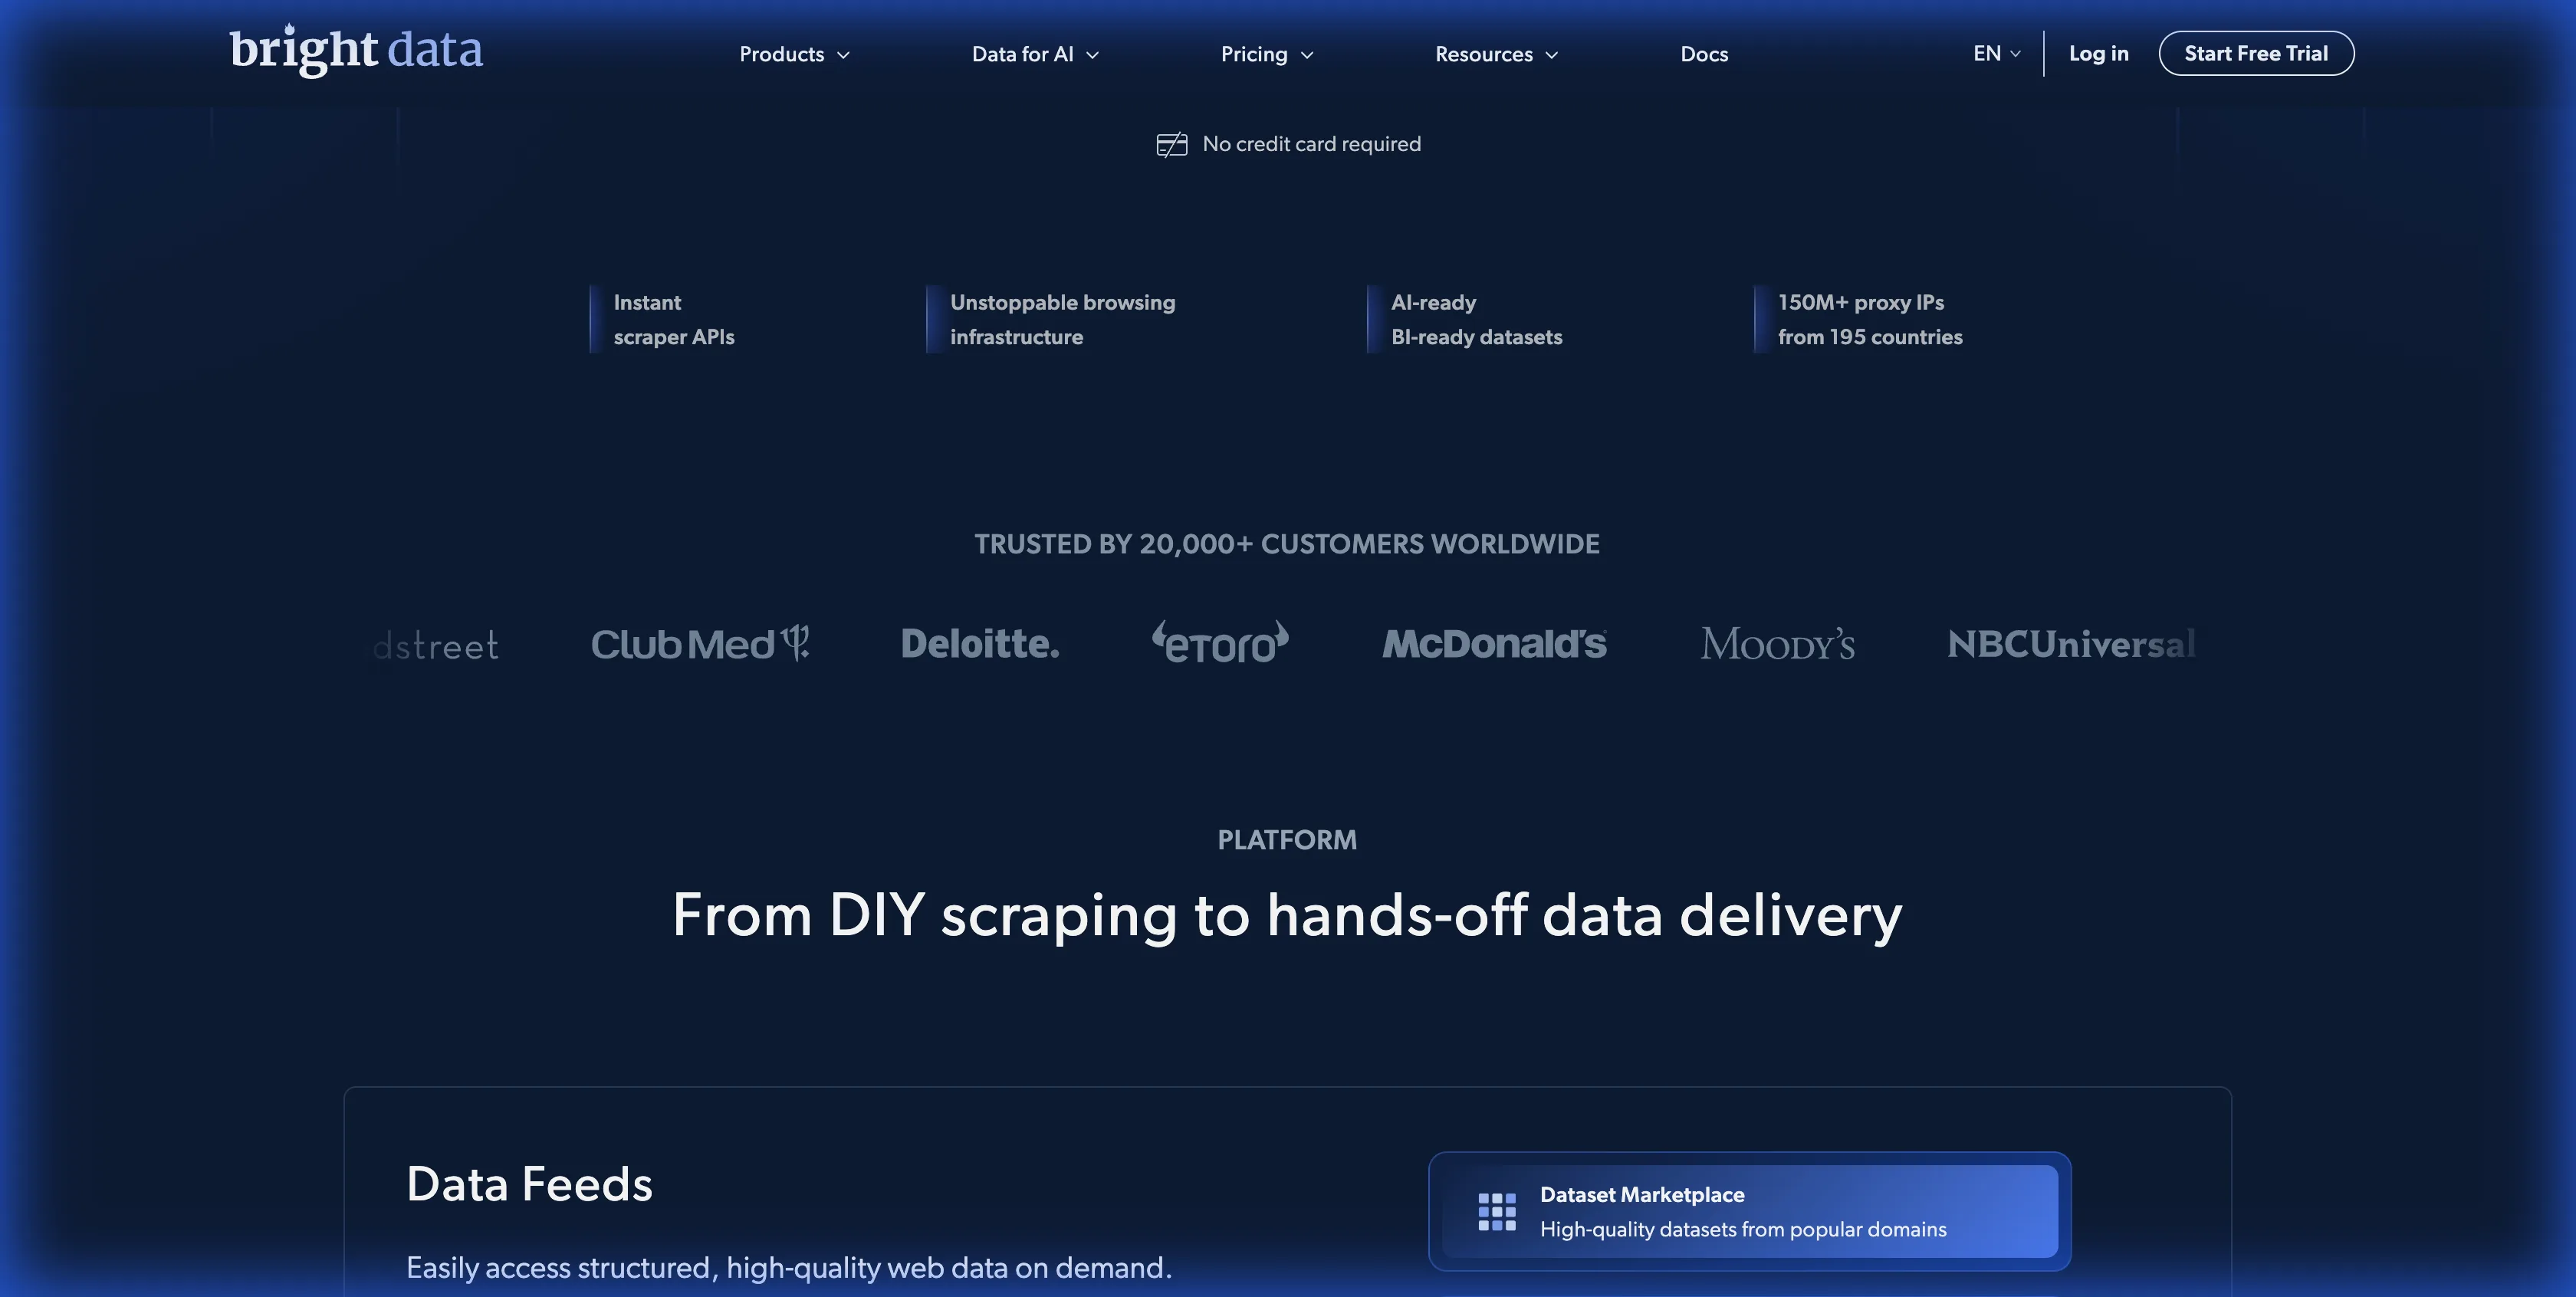Click the 150M+ proxy IPs feature
The height and width of the screenshot is (1297, 2576).
click(1869, 319)
